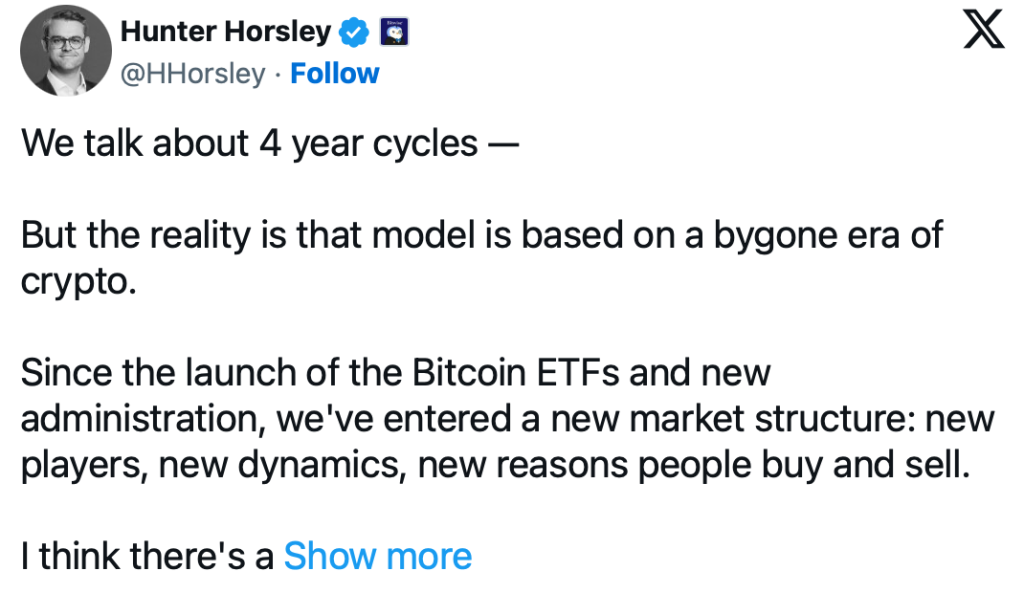Click the word "administration" in the tweet
This screenshot has width=1024, height=593.
[x=137, y=419]
